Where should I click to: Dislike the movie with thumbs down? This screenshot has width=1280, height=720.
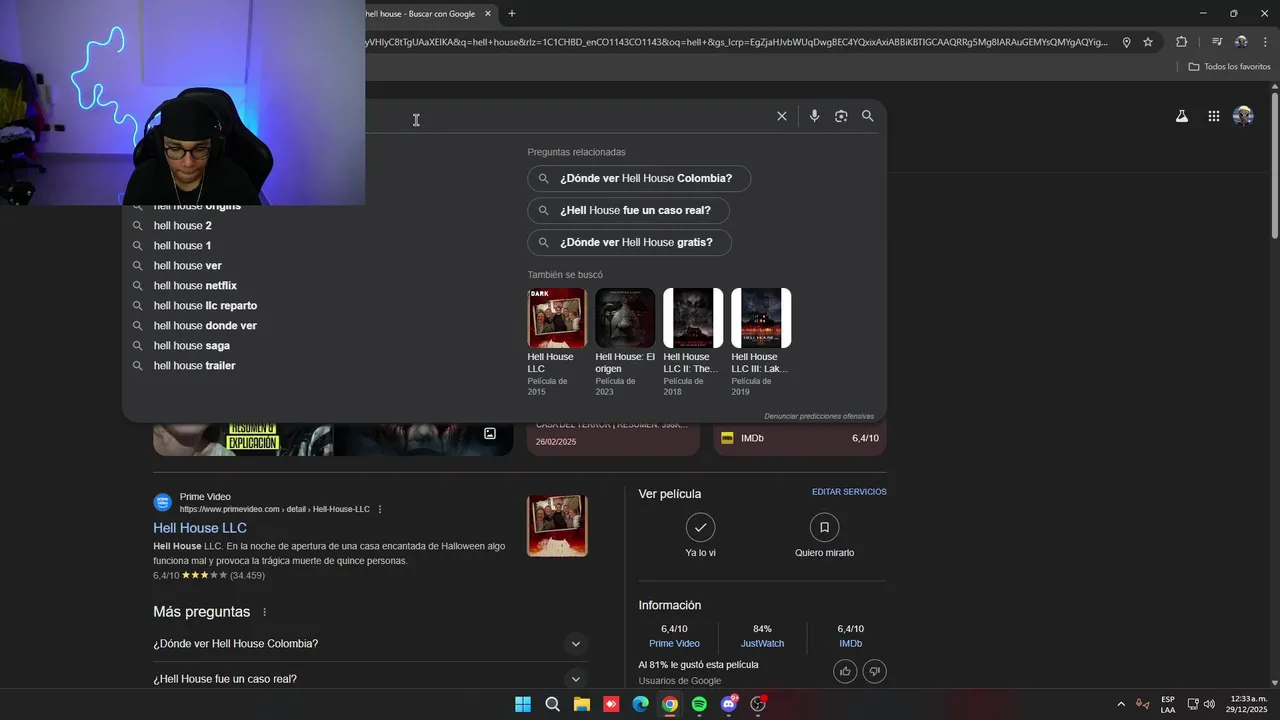click(x=874, y=671)
